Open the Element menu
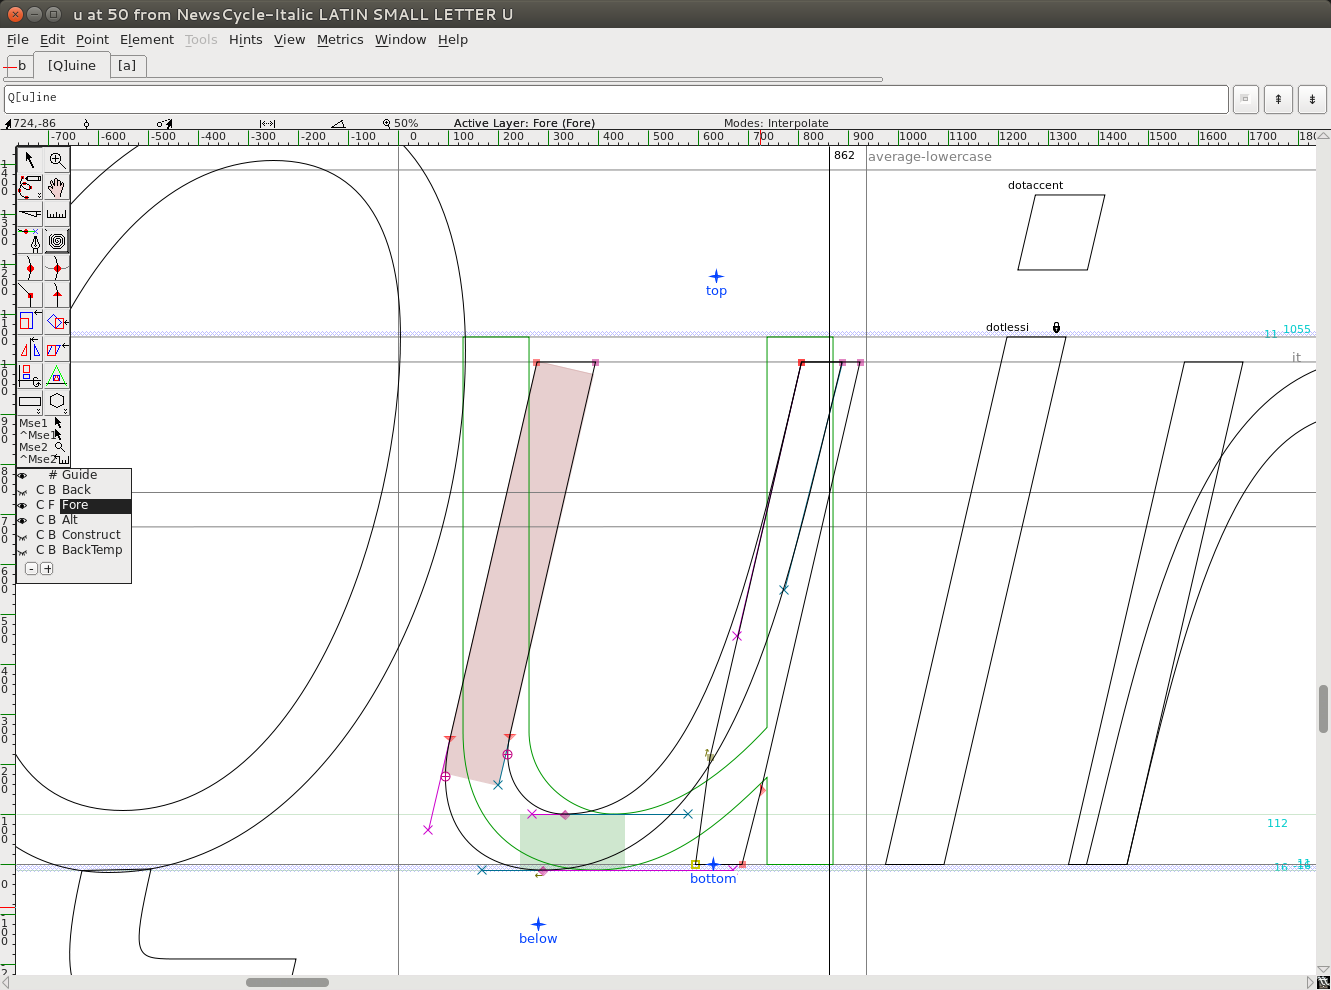The image size is (1331, 990). pos(146,40)
